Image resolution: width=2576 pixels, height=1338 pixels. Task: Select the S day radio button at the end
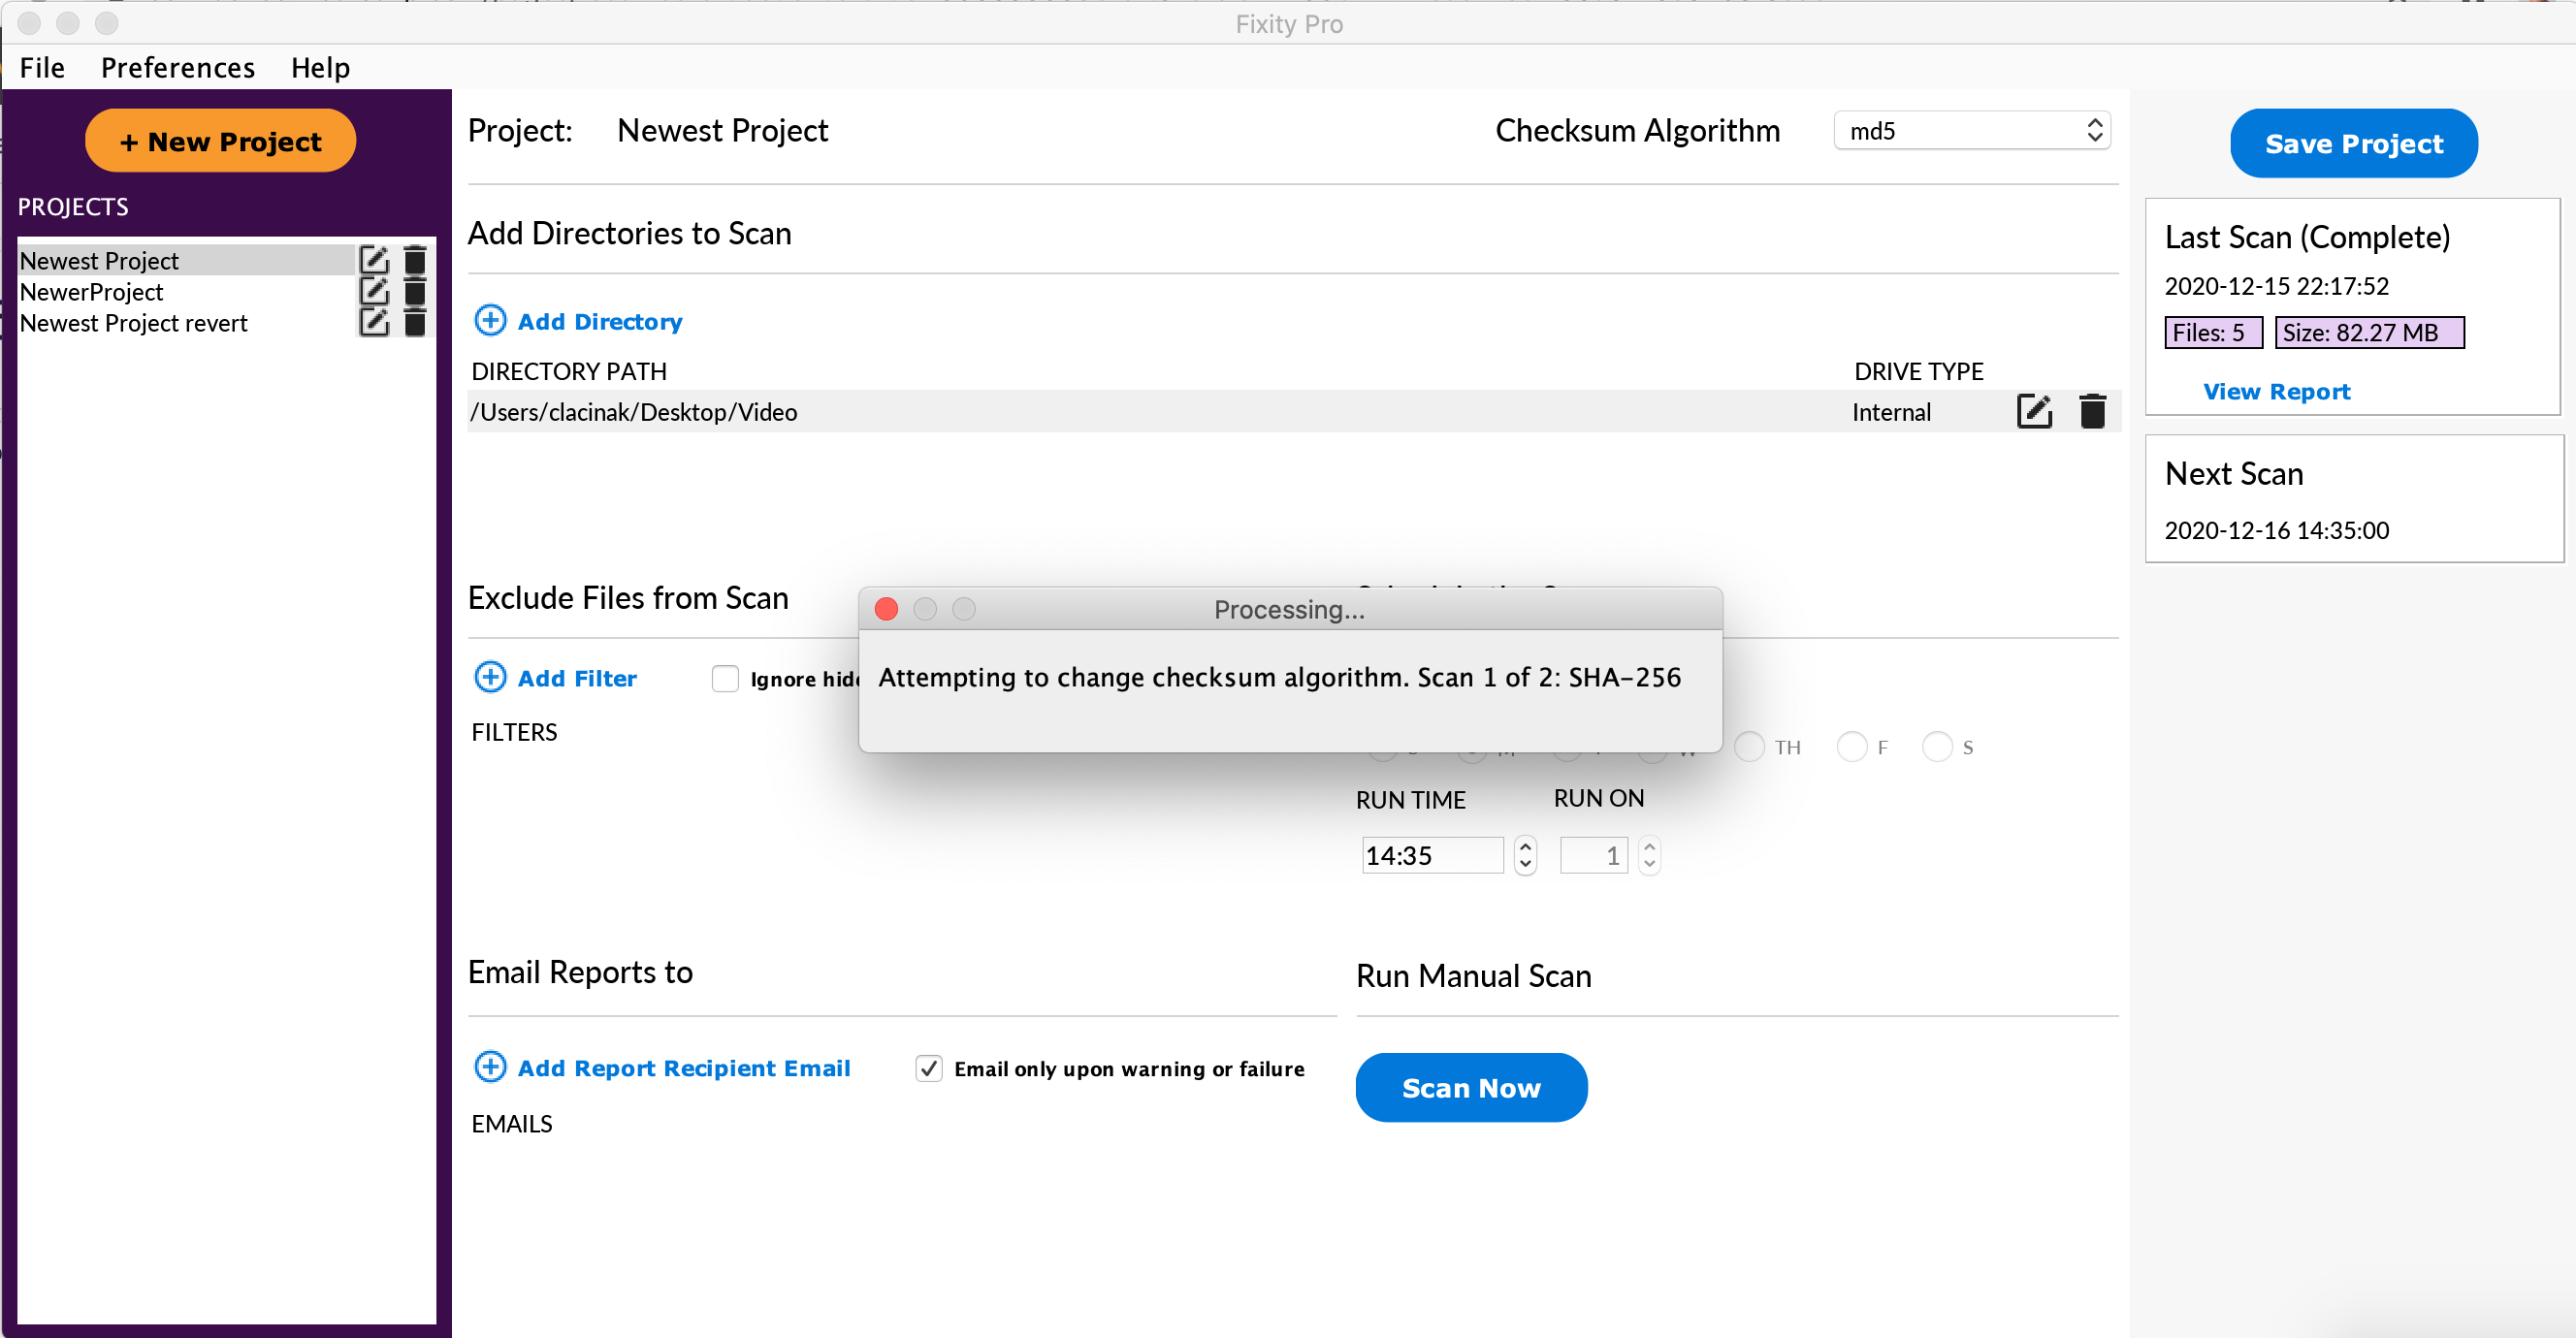click(1937, 747)
